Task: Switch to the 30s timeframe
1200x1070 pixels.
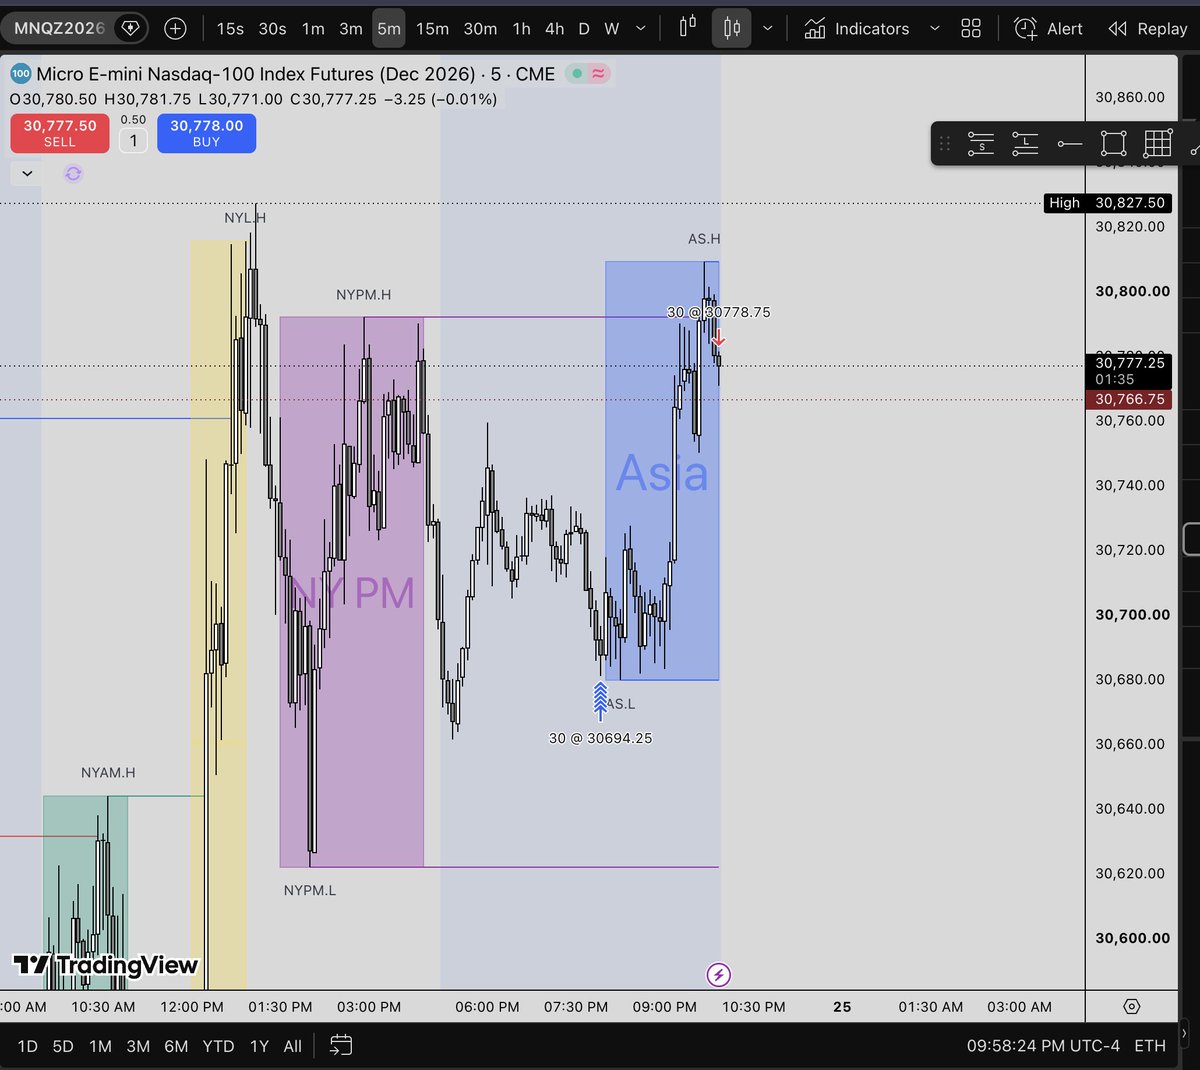Action: coord(272,29)
